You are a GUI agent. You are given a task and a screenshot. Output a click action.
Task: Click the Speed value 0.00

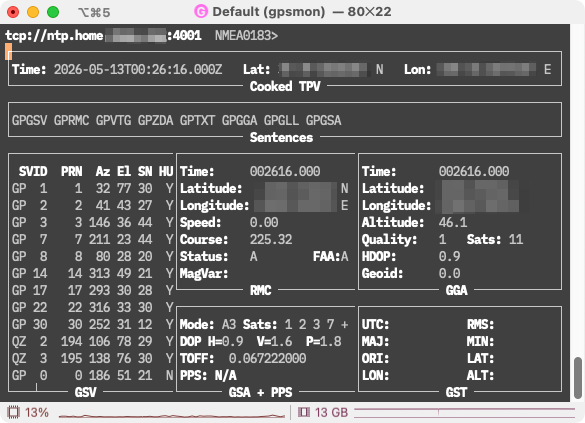pos(264,222)
